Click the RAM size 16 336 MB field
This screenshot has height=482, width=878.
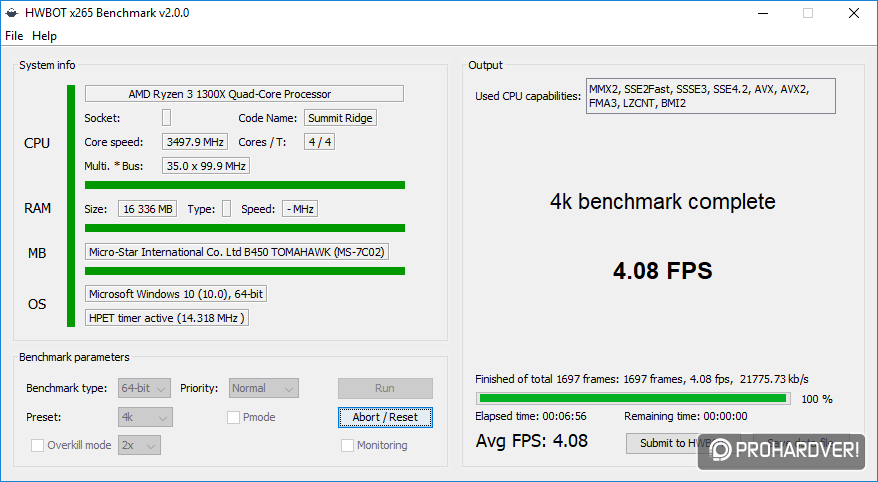point(147,209)
